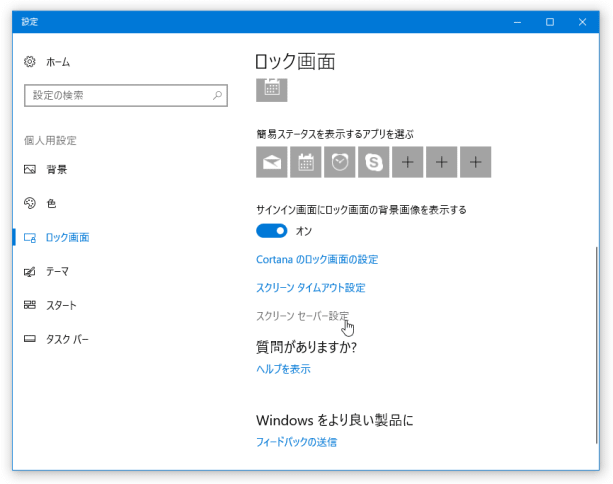Choose the Calendar quick status app tile
Screen dimensions: 613x484
pyautogui.click(x=306, y=162)
